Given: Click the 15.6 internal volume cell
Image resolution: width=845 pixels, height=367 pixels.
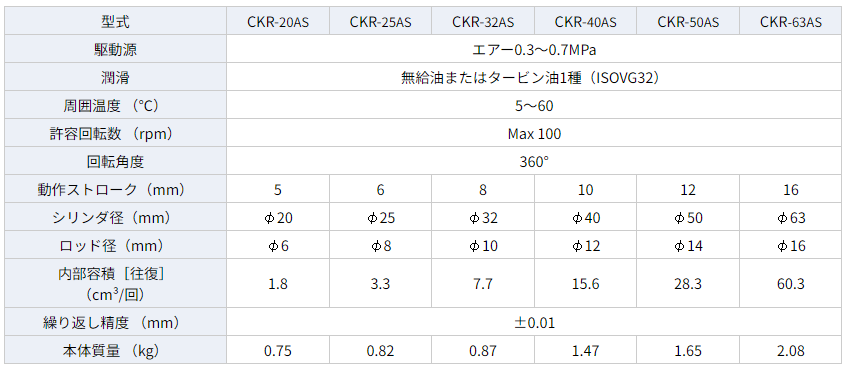Looking at the screenshot, I should [586, 284].
